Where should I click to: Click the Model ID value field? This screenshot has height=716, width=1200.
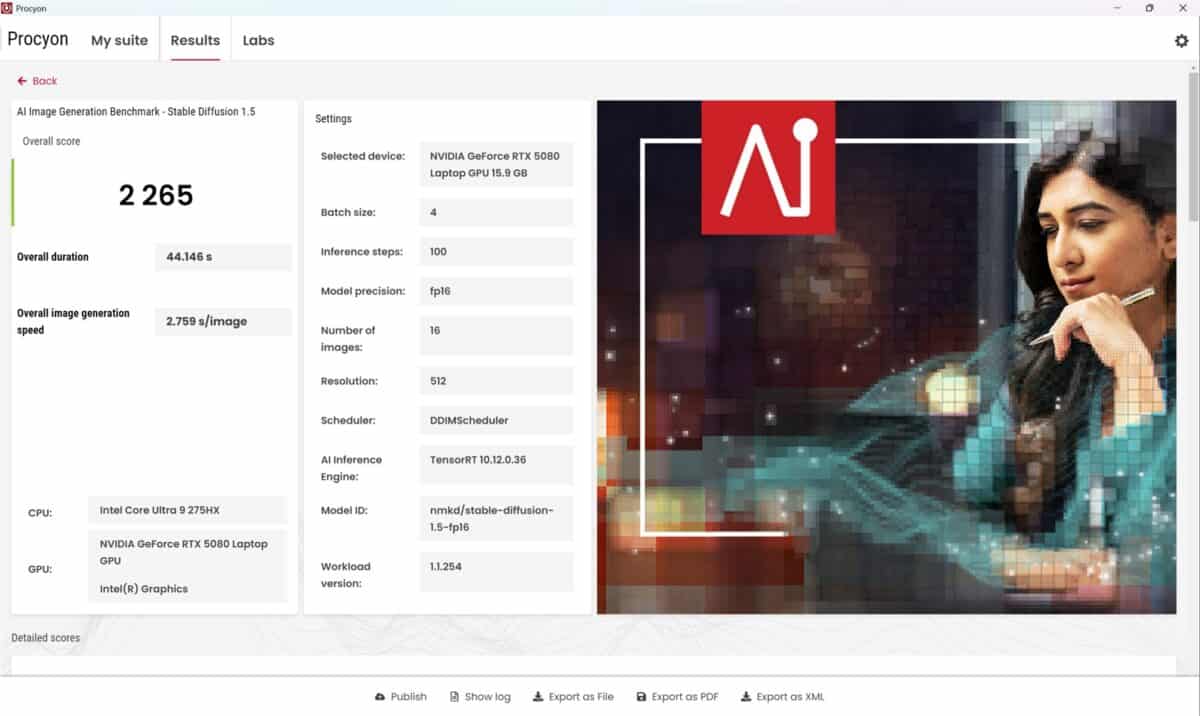495,518
